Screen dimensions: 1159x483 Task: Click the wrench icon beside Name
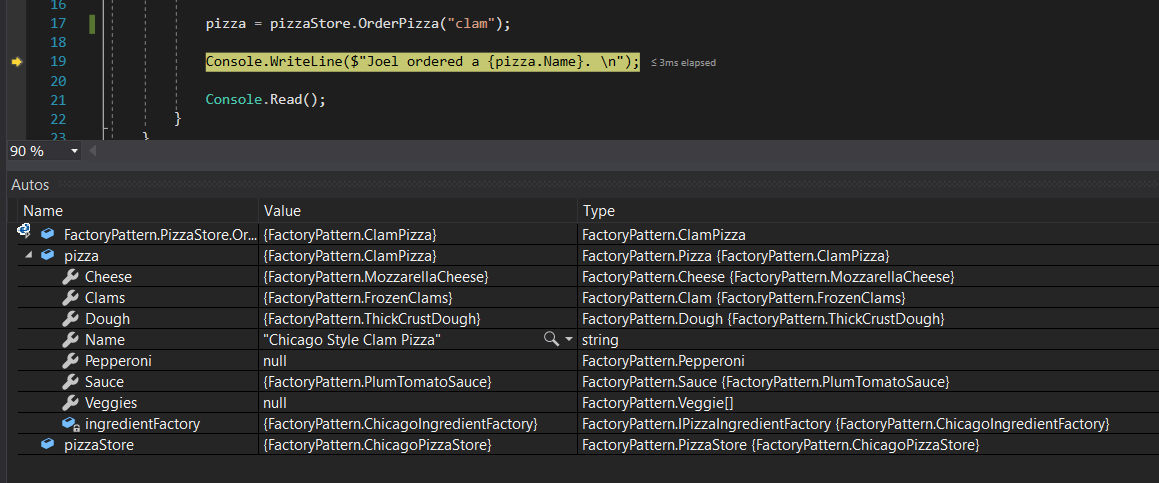tap(70, 340)
